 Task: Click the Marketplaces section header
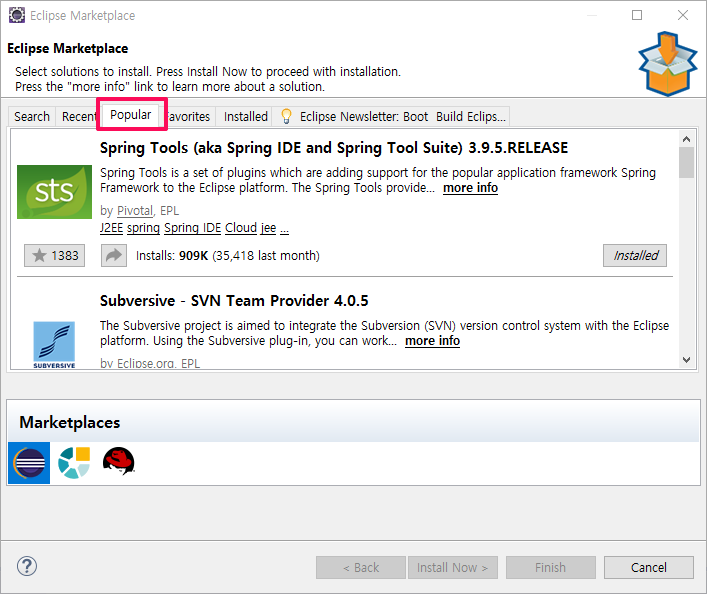point(354,422)
